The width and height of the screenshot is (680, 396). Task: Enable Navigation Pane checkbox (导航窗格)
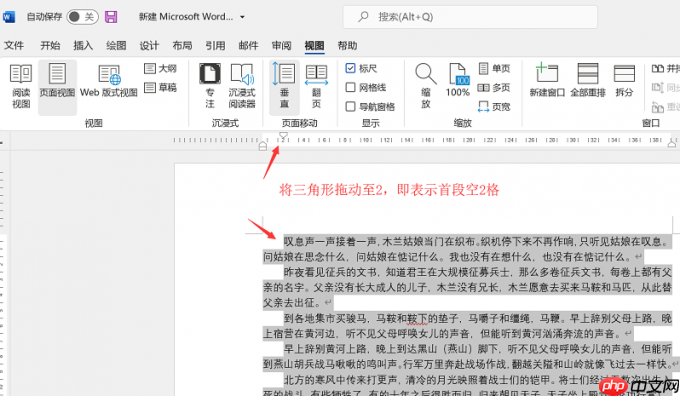[x=350, y=106]
